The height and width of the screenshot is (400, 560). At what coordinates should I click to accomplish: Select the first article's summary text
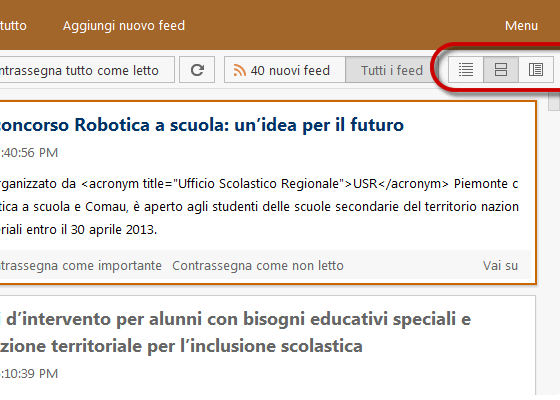click(x=259, y=206)
